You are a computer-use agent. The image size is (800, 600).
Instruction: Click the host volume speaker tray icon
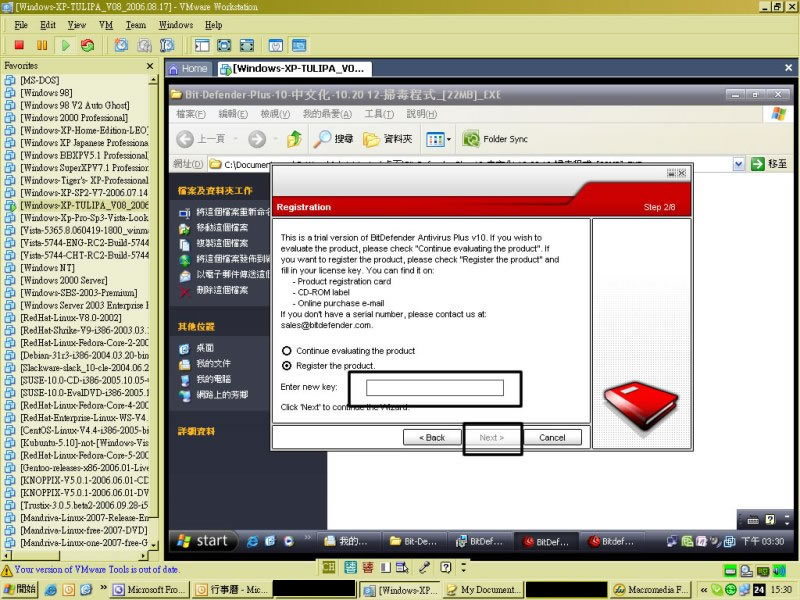[779, 571]
